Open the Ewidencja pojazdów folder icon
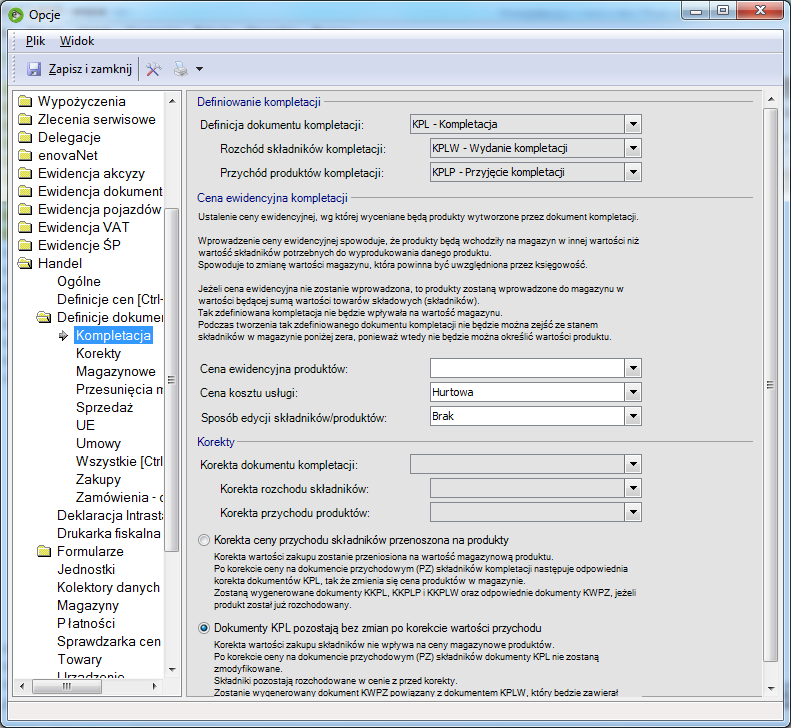Viewport: 791px width, 728px height. point(25,209)
